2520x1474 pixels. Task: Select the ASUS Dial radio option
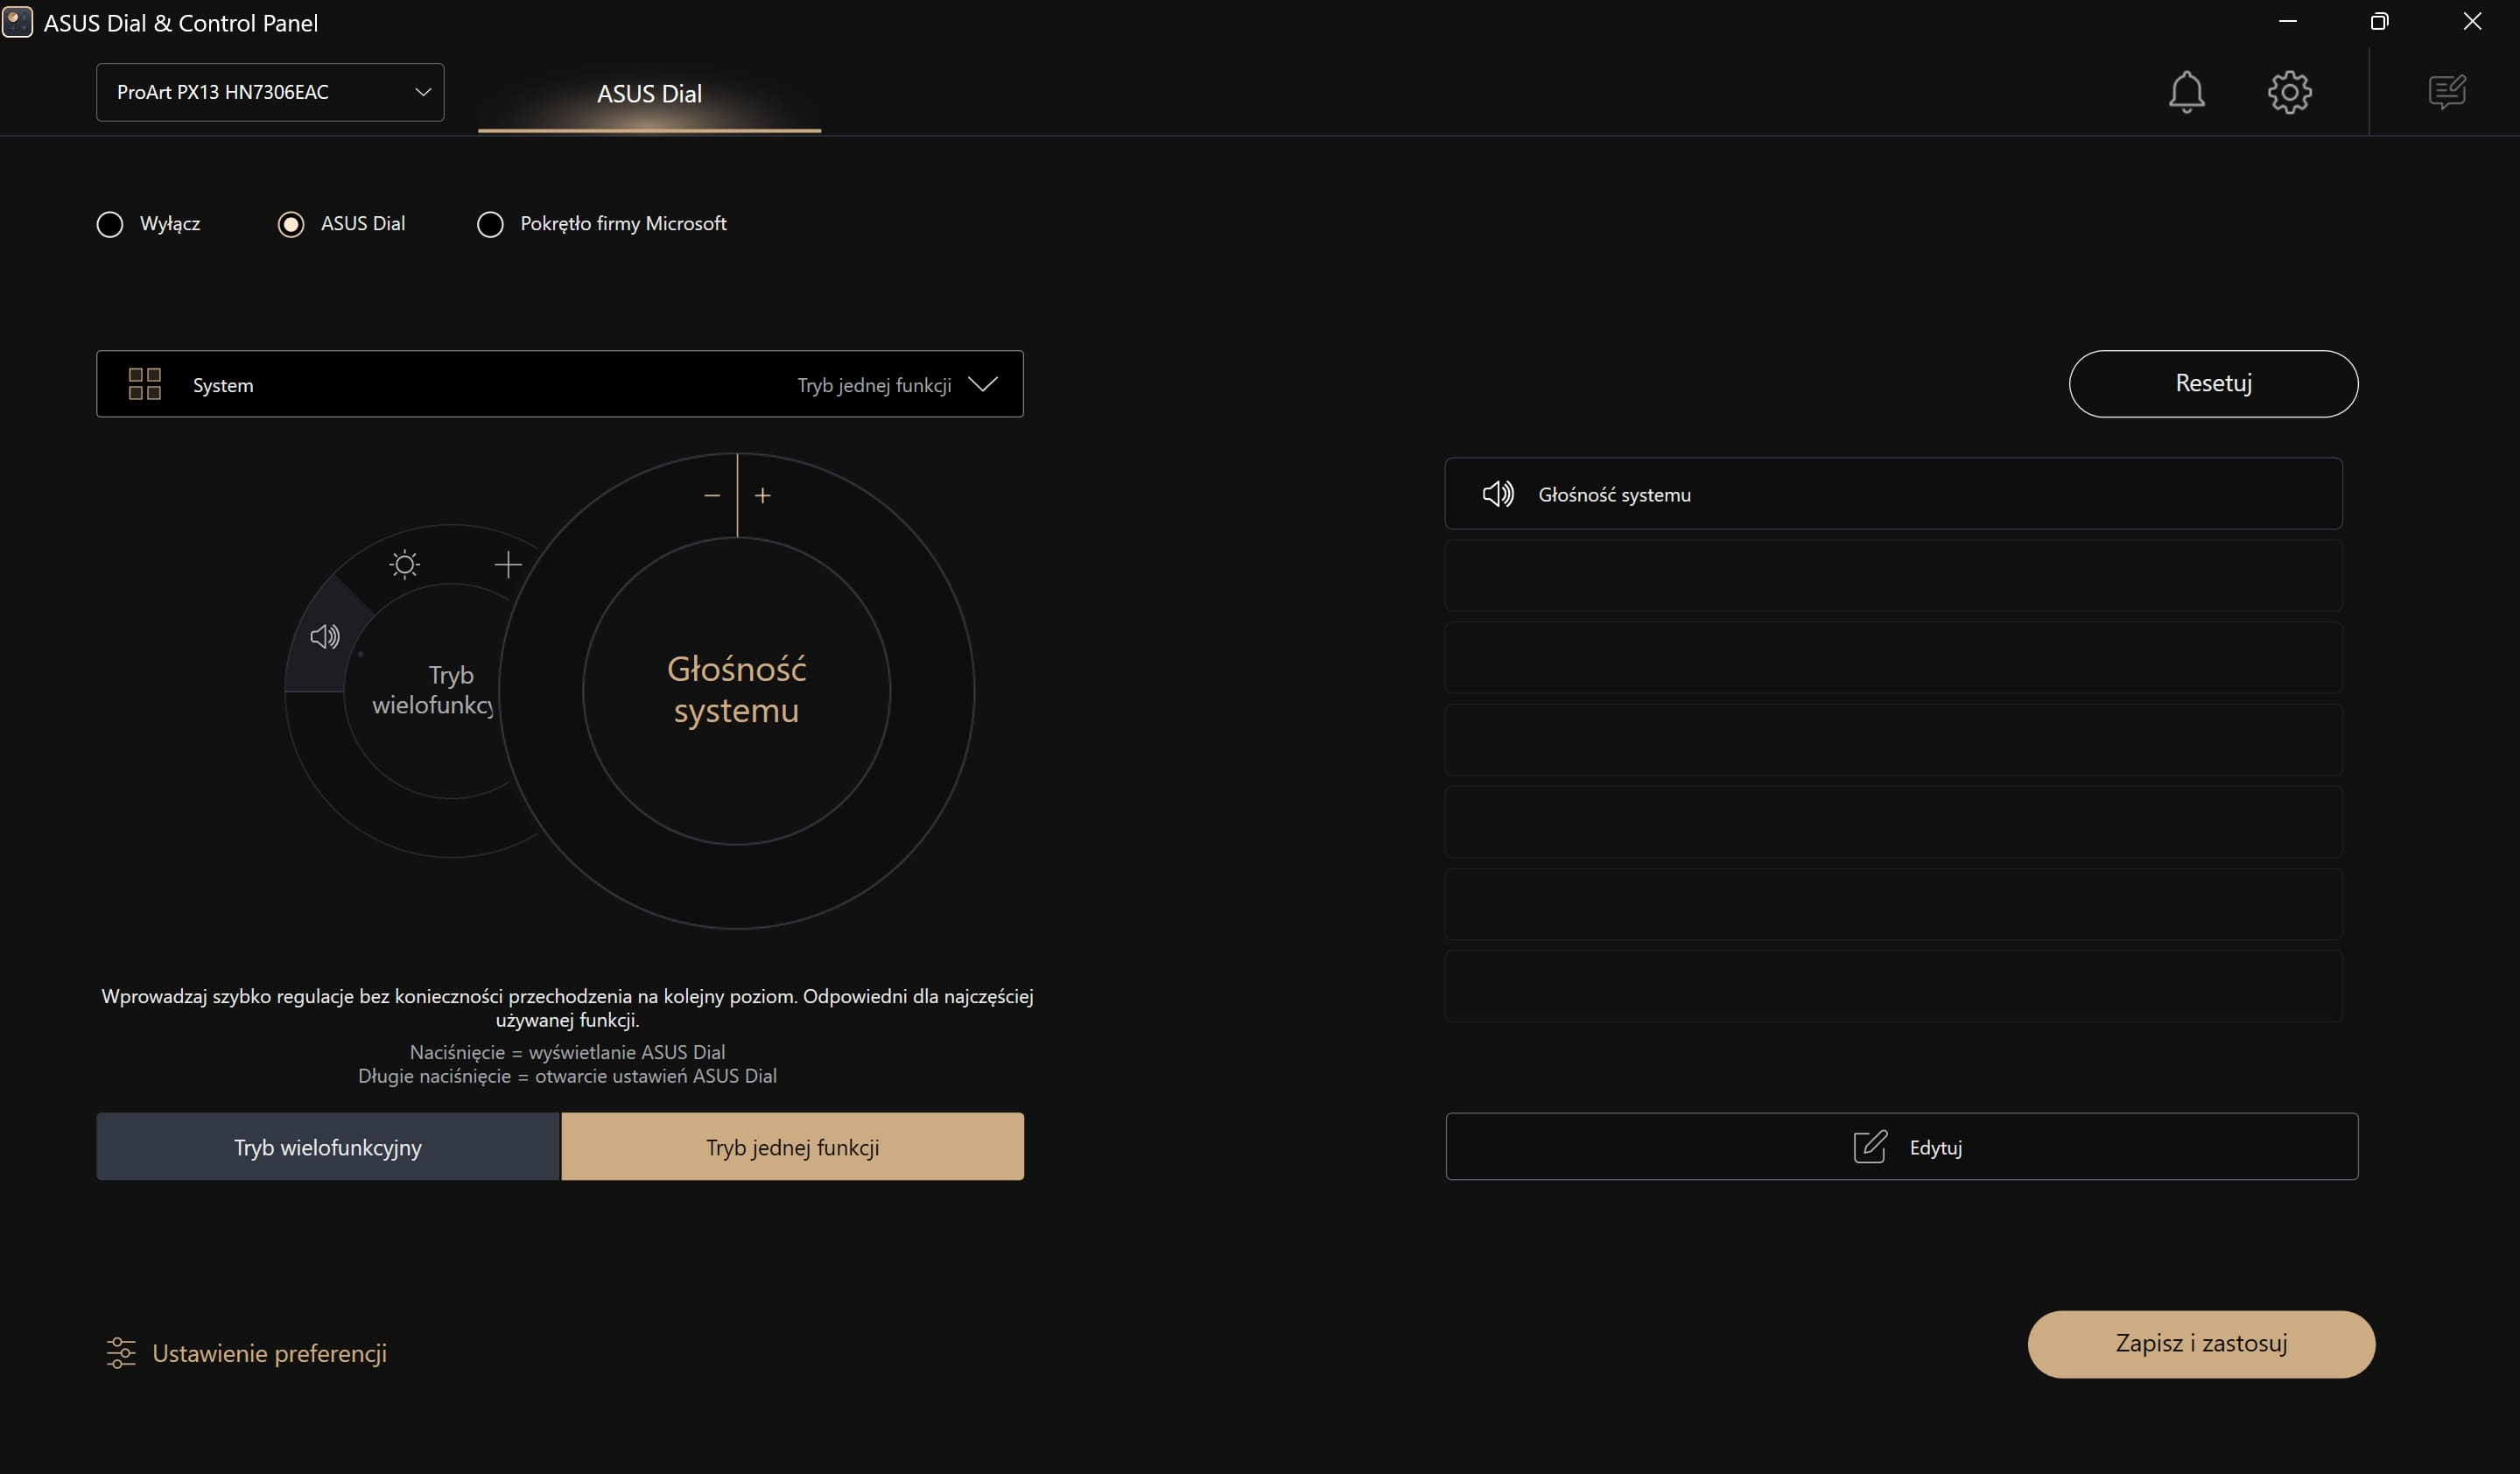pyautogui.click(x=291, y=224)
